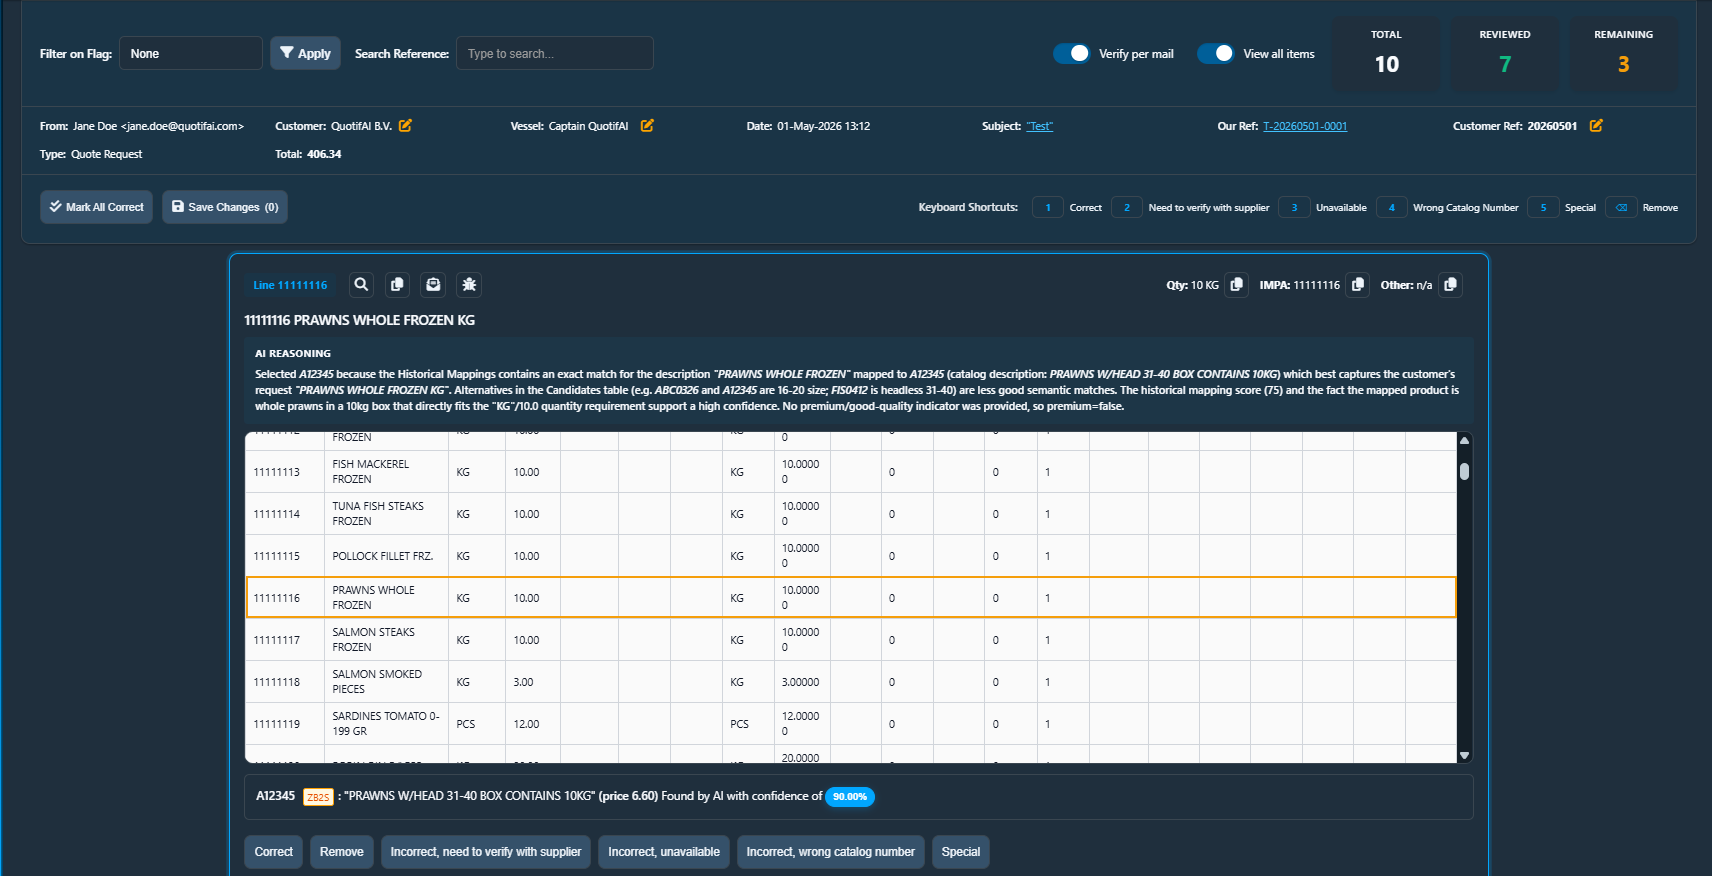
Task: Click the table scrollbar down arrow
Action: pos(1464,756)
